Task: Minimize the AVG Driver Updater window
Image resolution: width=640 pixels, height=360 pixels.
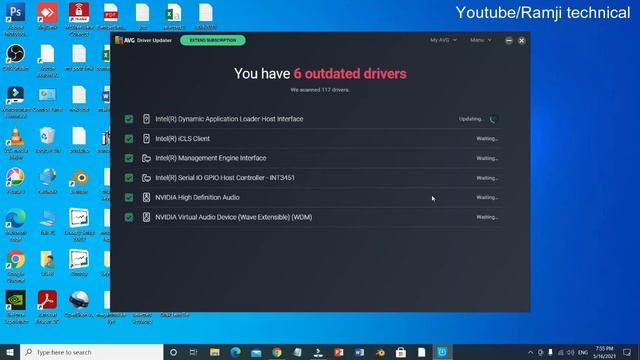Action: coord(509,40)
